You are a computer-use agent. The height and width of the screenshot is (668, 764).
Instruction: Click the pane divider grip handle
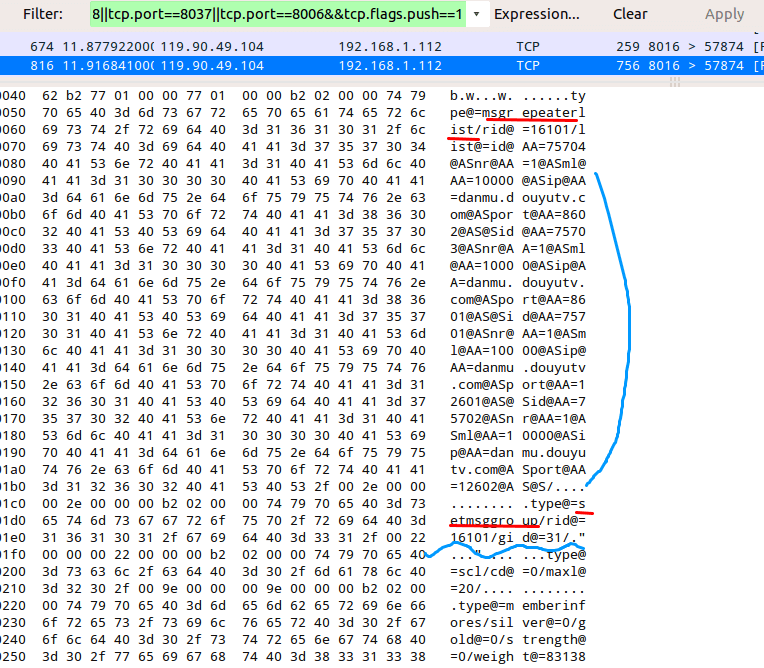[675, 83]
